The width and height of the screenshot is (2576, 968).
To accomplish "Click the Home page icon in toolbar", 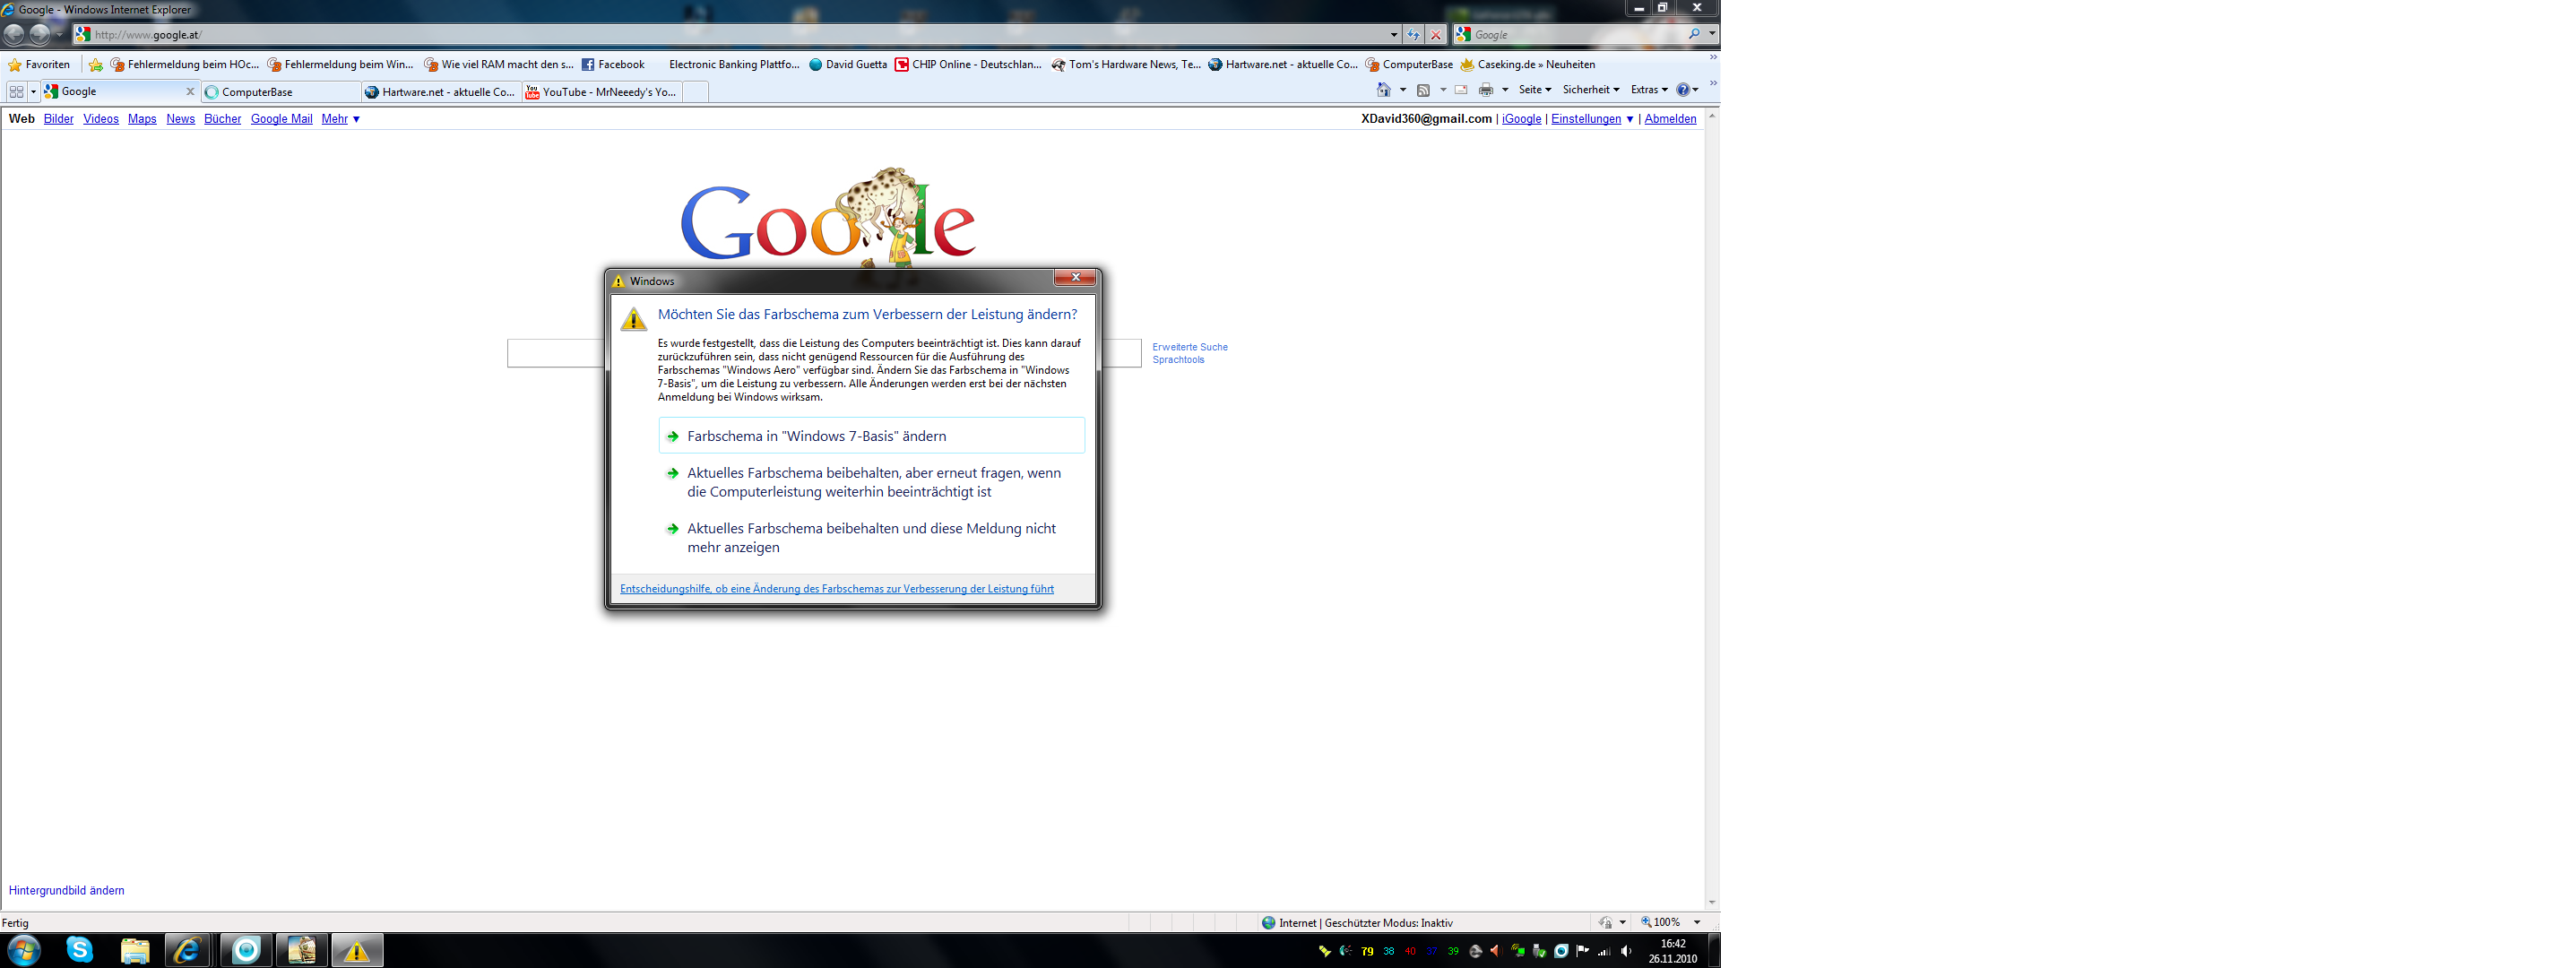I will [1383, 90].
